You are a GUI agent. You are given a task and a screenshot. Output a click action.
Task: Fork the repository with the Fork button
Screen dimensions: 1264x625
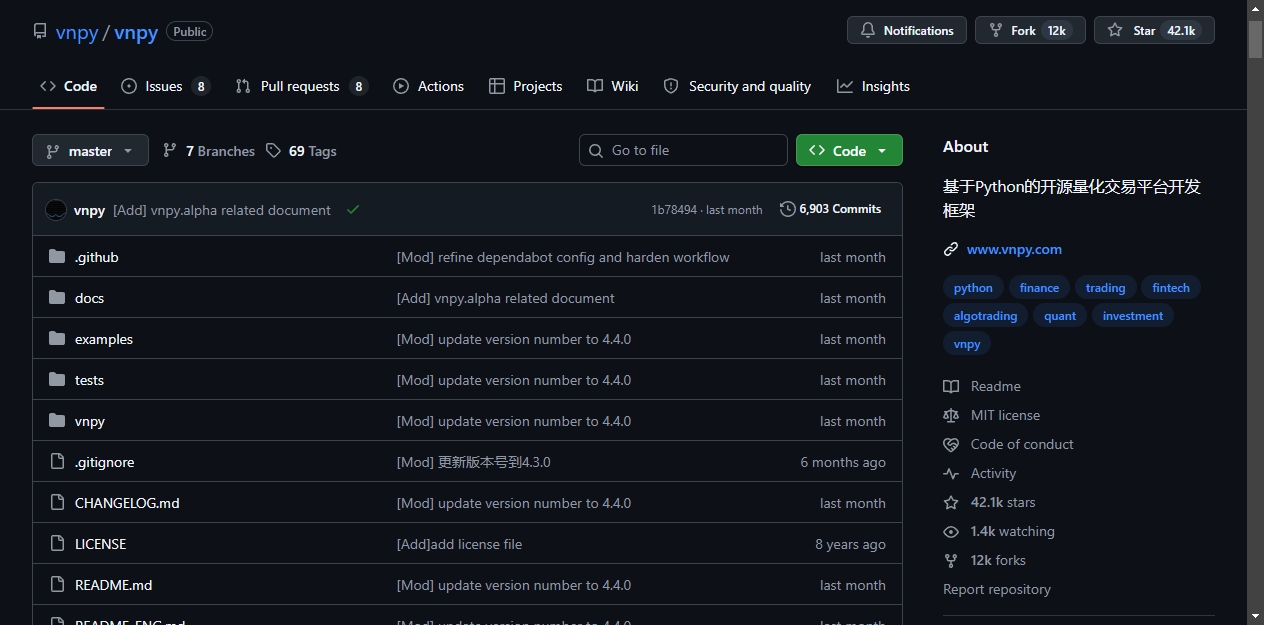[x=1030, y=31]
